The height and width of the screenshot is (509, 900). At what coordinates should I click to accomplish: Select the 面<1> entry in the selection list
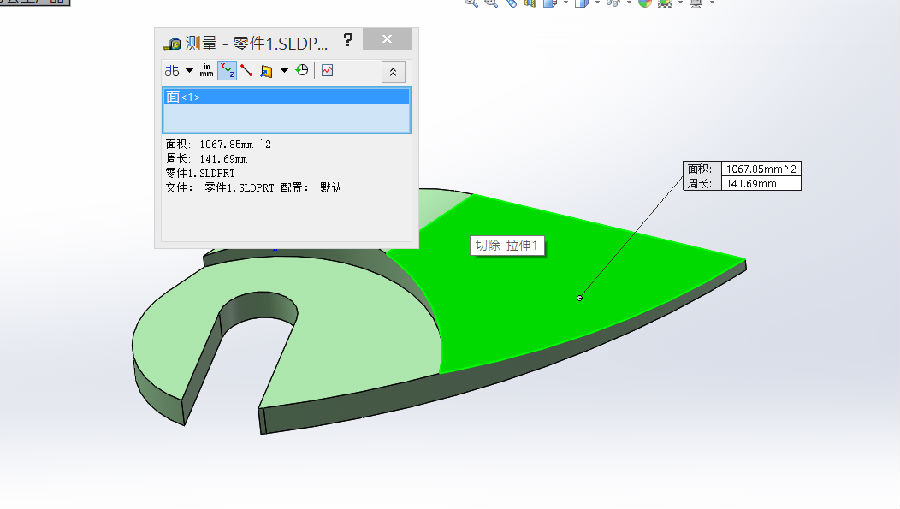point(286,97)
